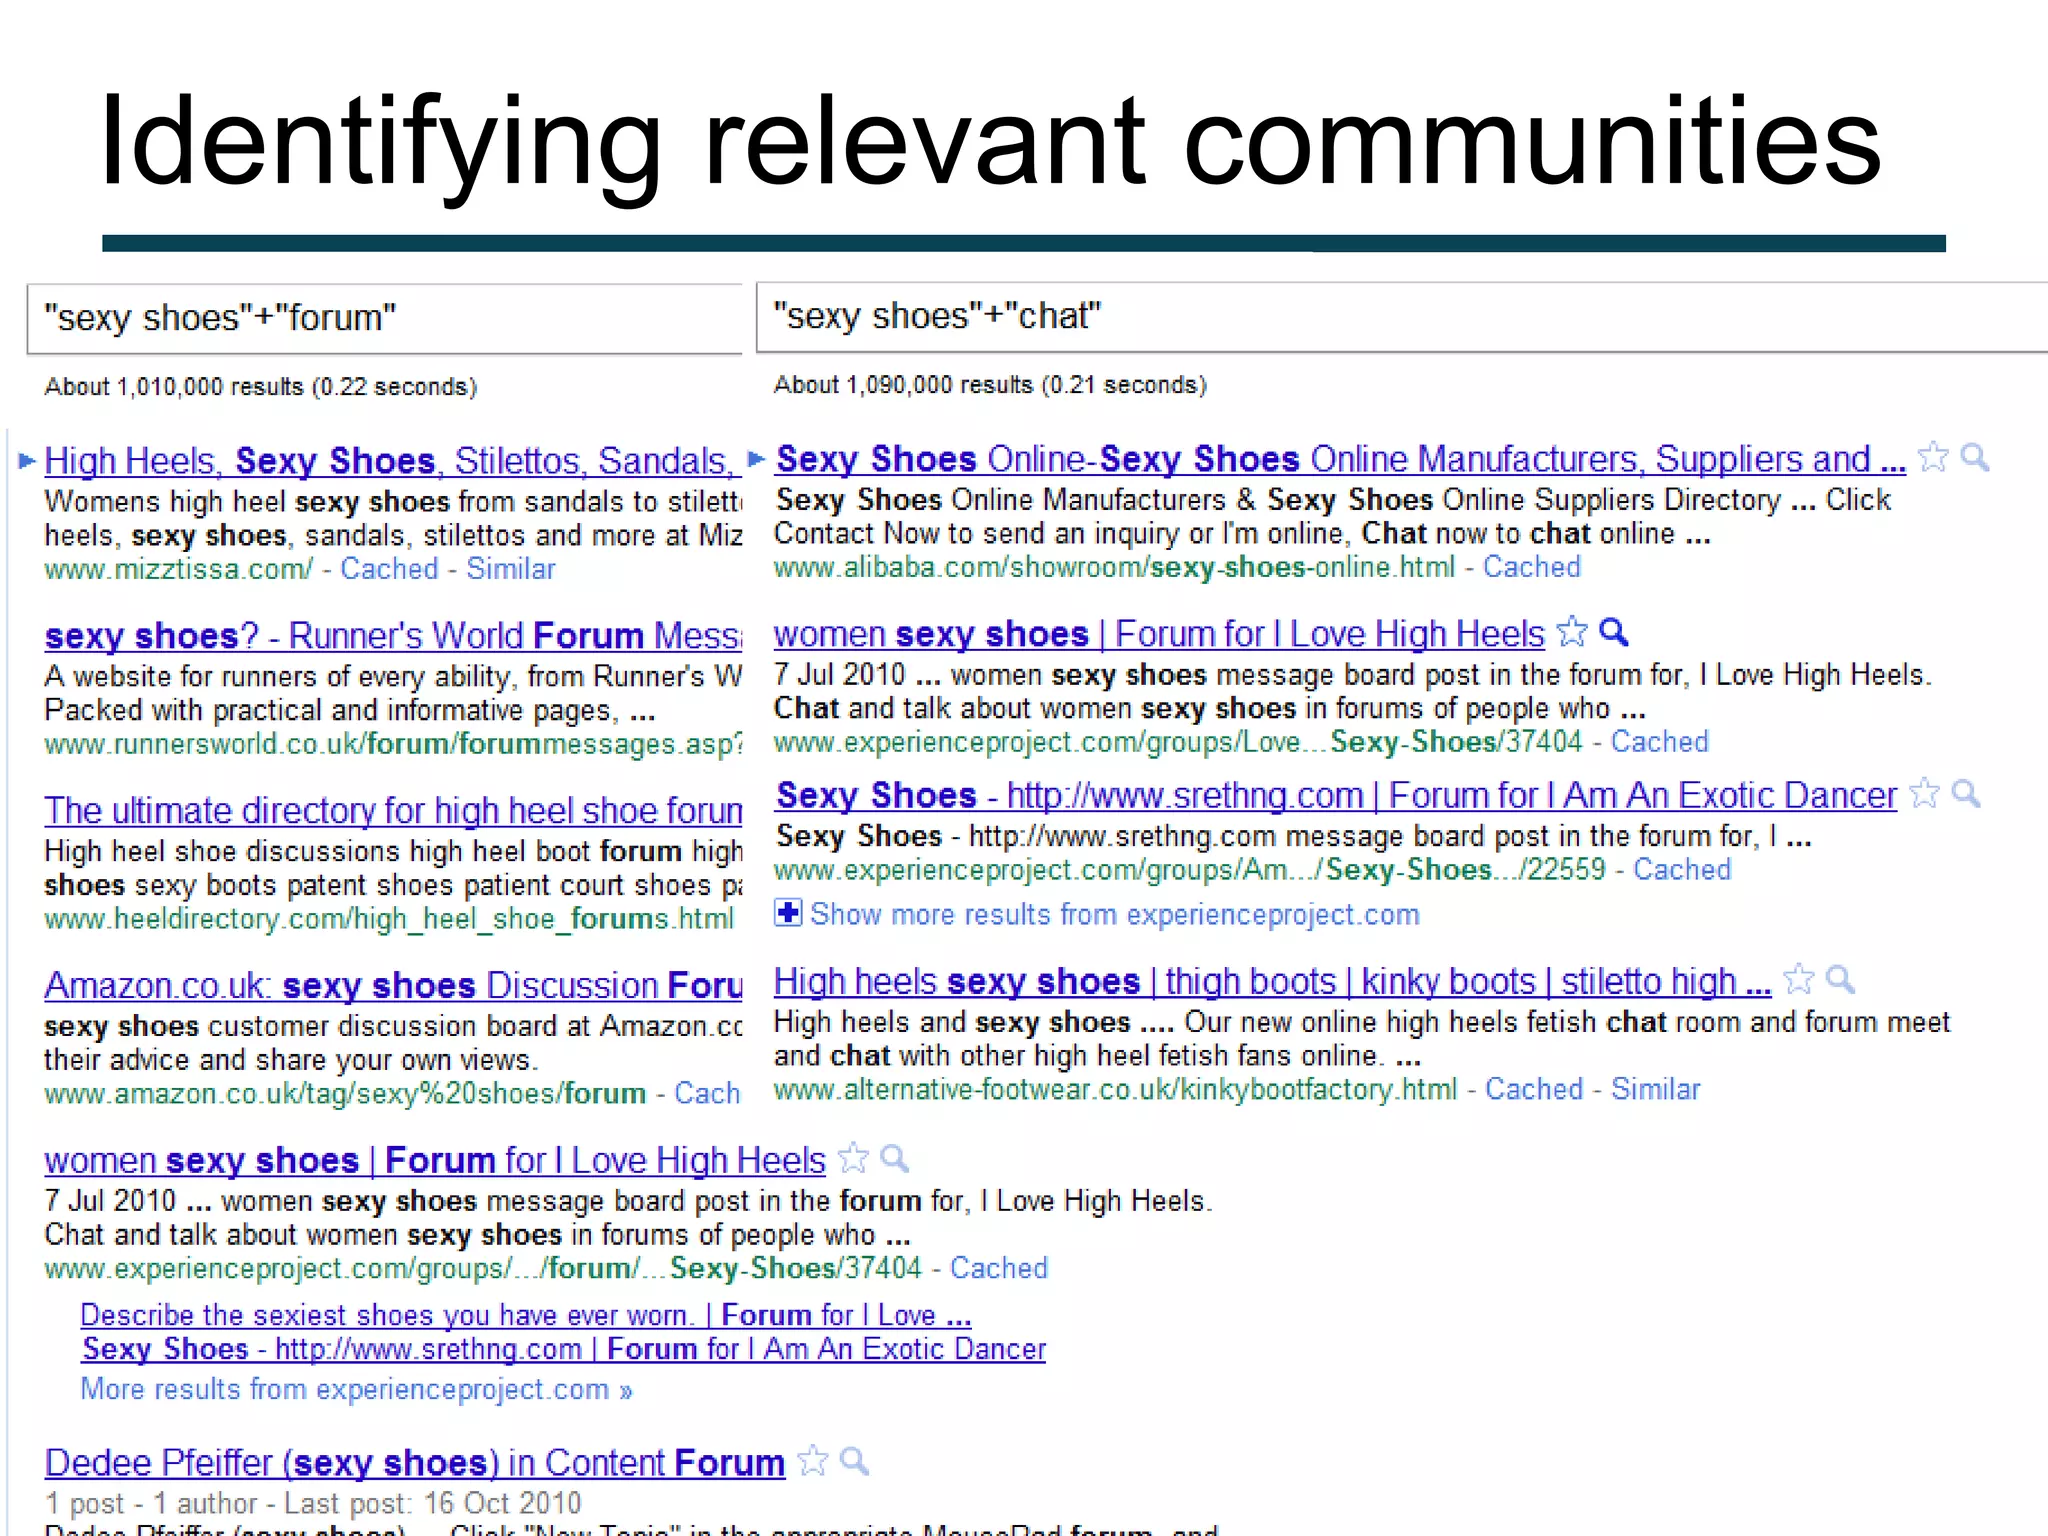Open Similar link of alternative-footwear.co.uk result

(1656, 1089)
